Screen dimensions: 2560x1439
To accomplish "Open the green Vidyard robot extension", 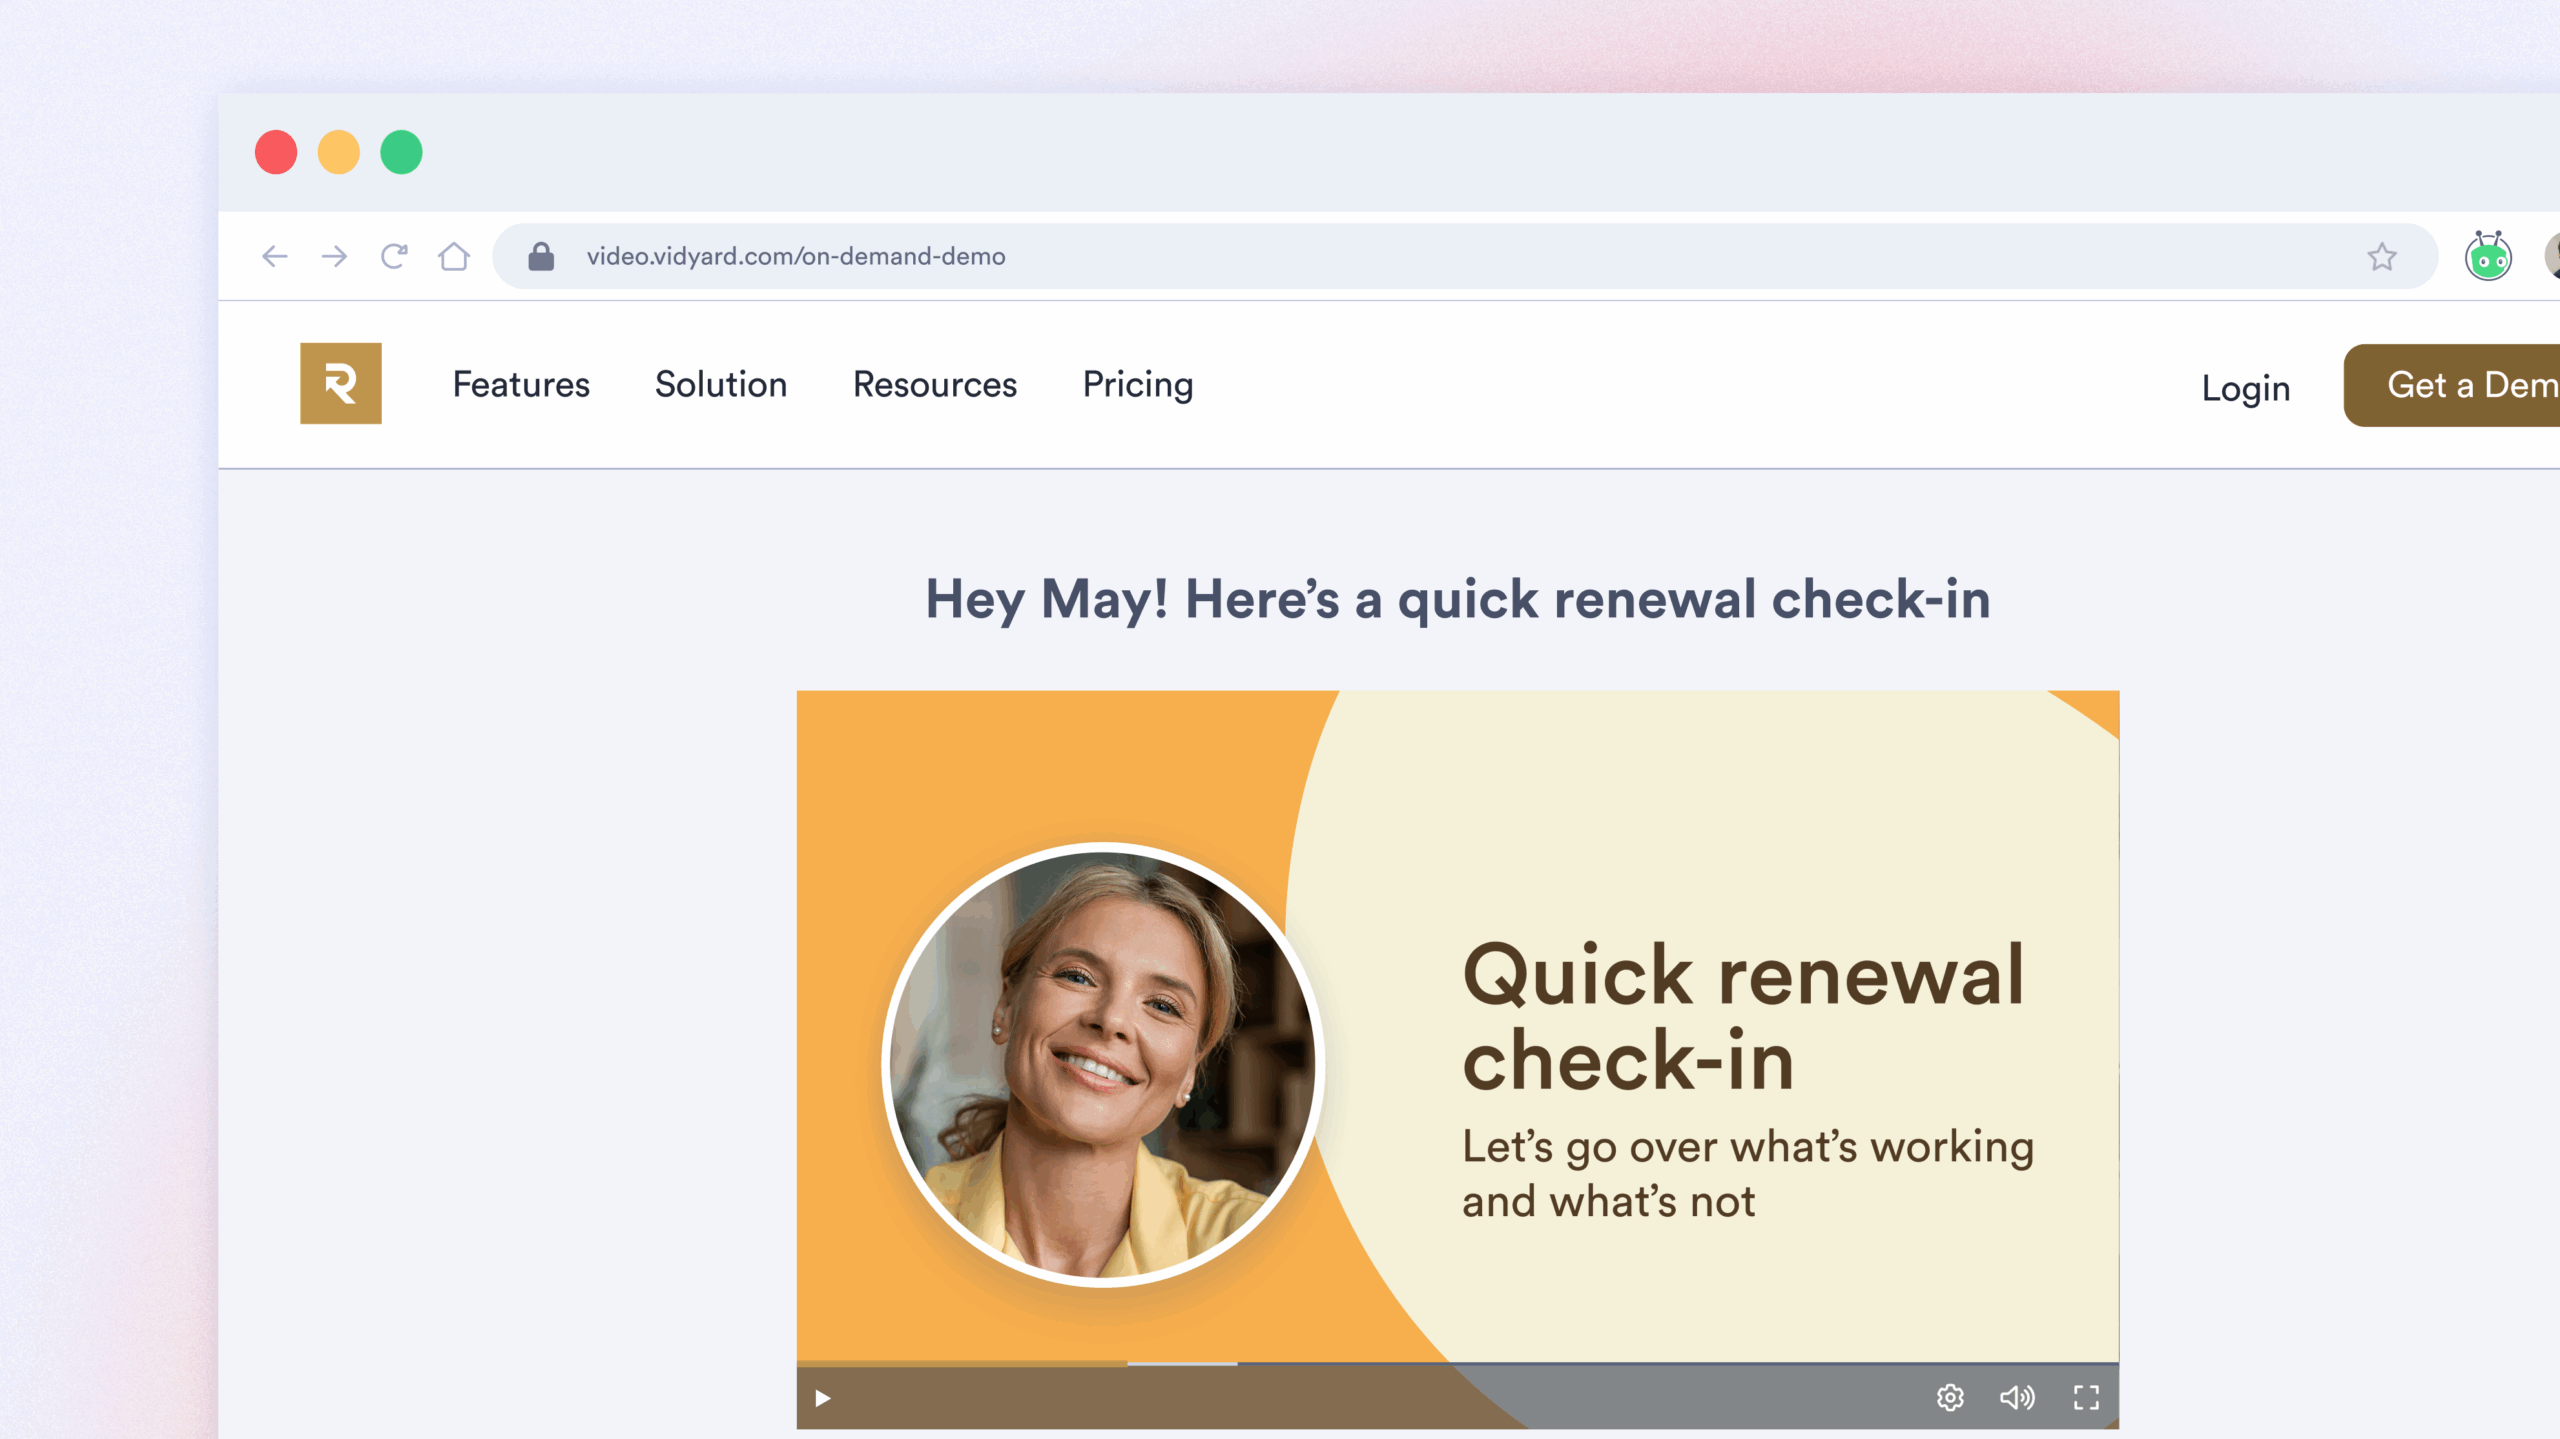I will coord(2487,257).
